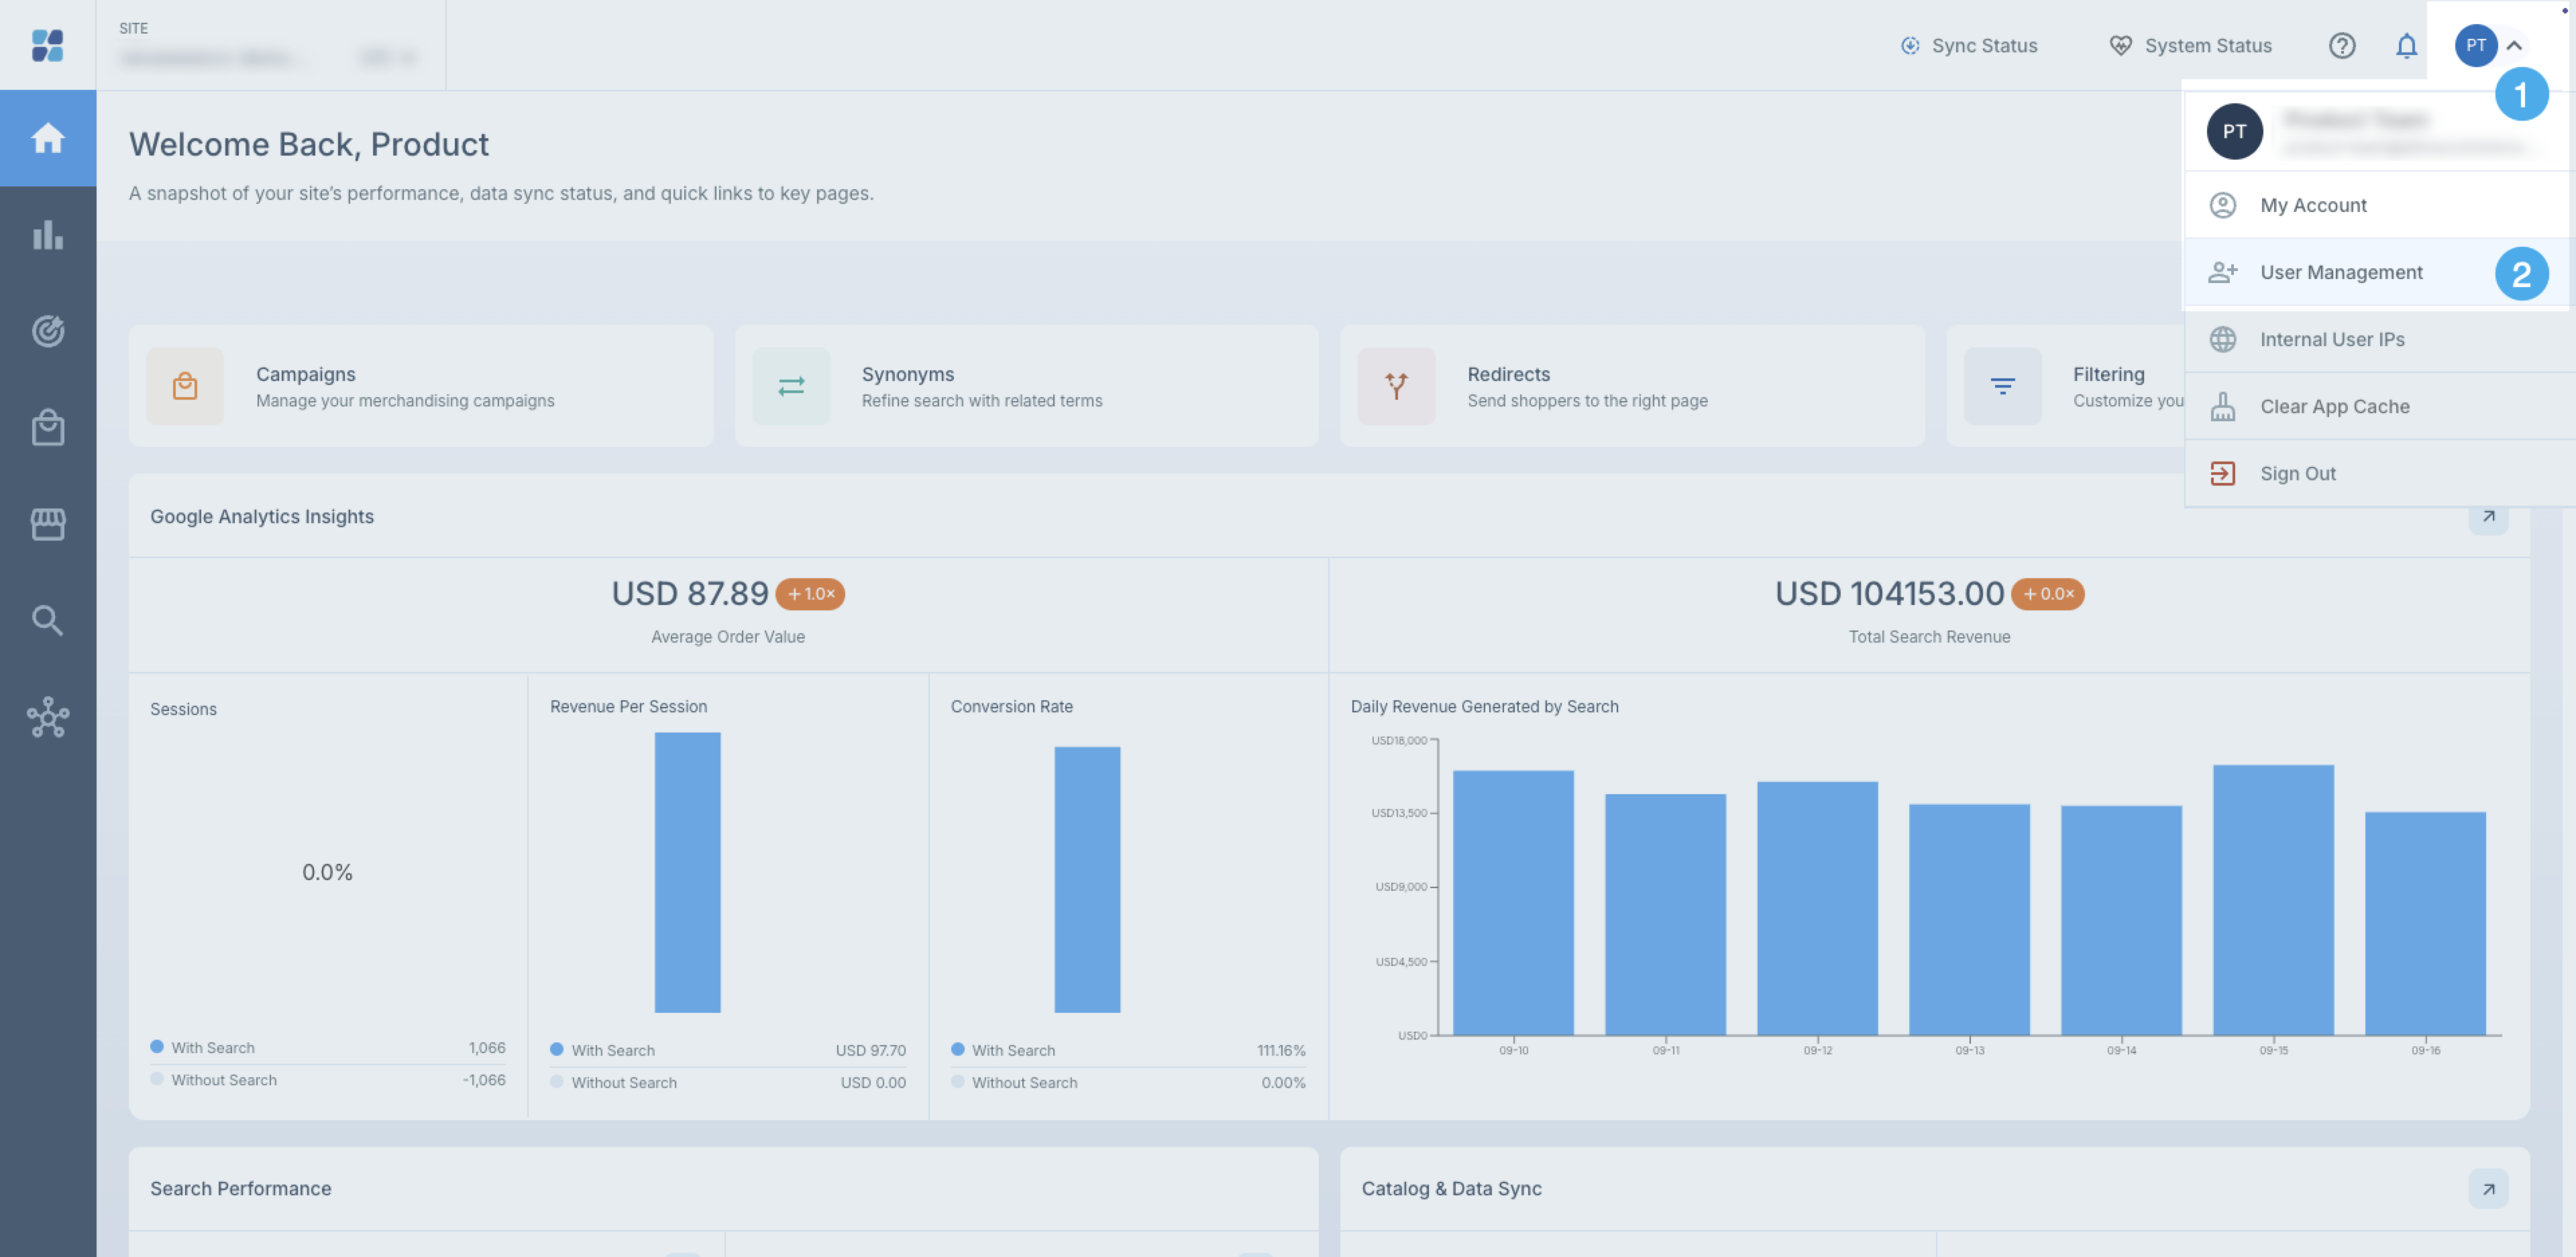Expand Catalog & Data Sync arrow
Viewport: 2576px width, 1257px height.
click(2488, 1188)
